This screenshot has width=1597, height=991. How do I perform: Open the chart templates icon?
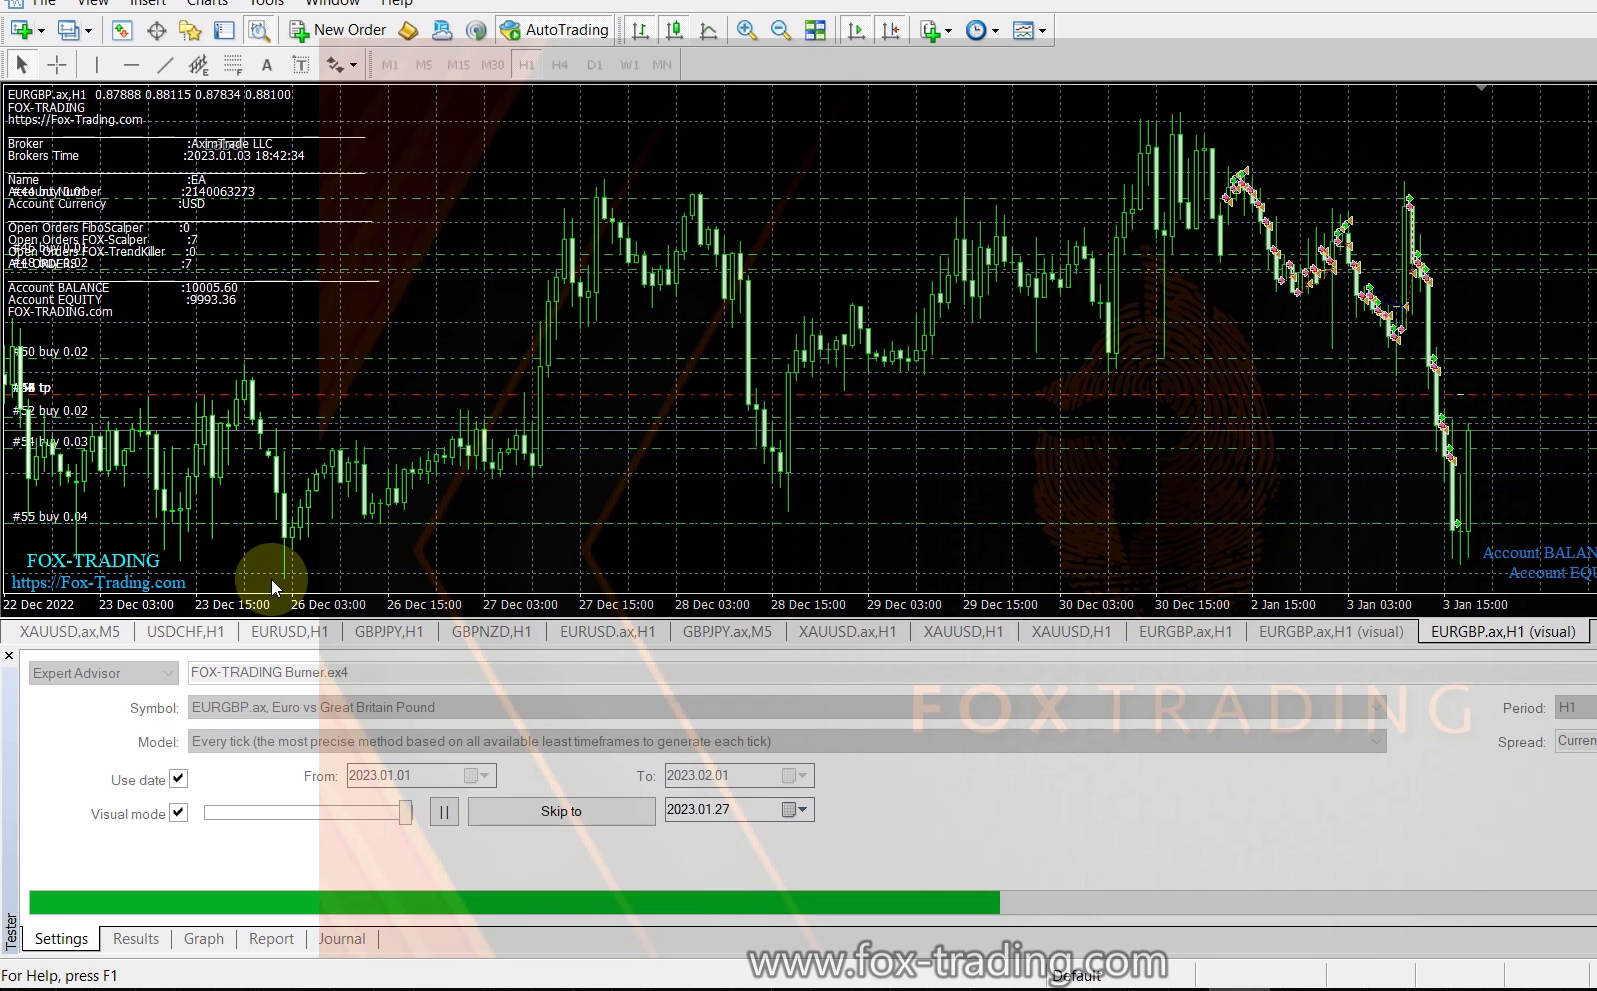1023,30
